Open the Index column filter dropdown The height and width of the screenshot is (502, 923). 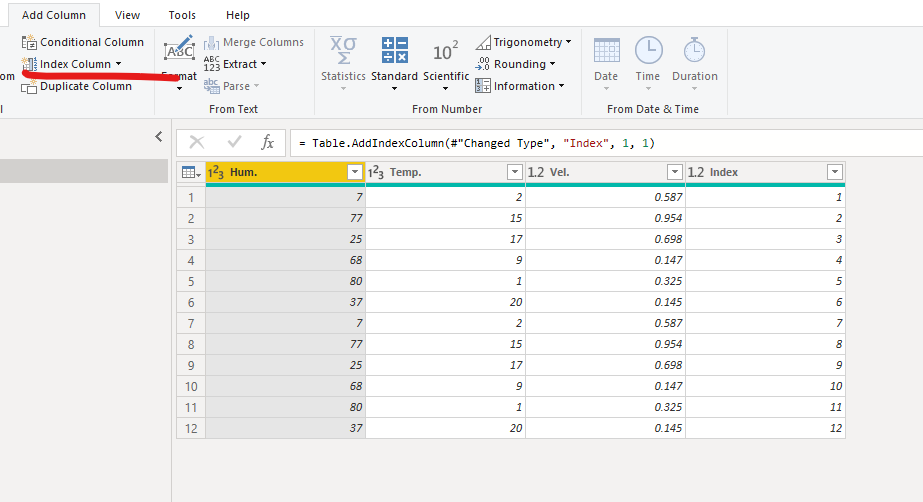(835, 172)
